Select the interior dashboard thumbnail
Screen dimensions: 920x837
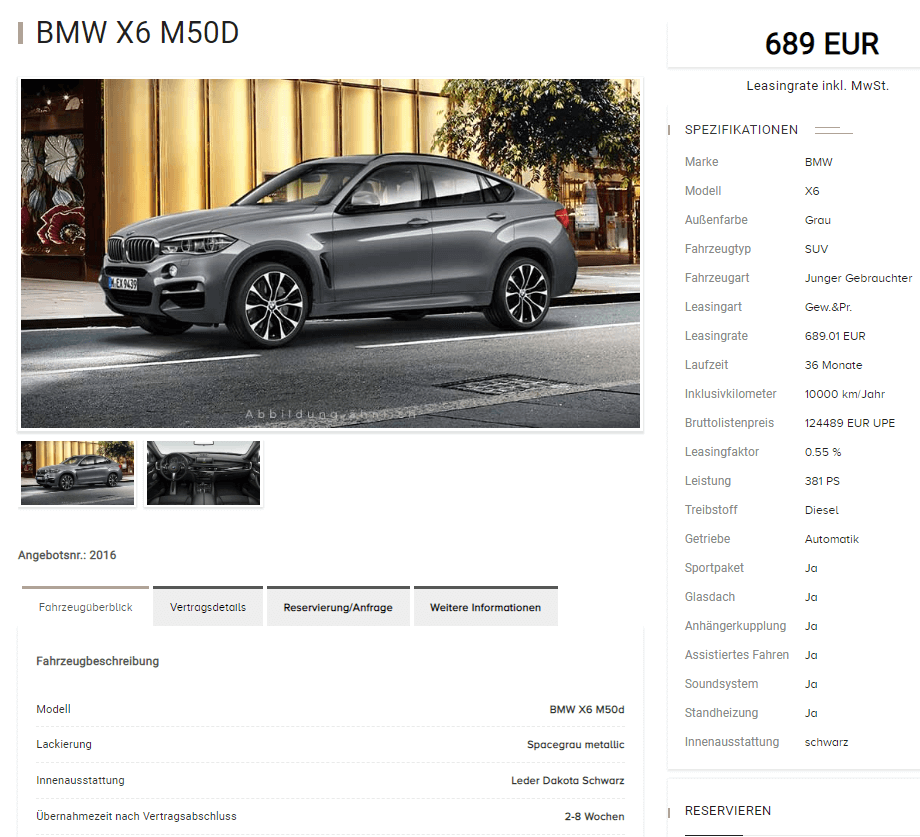(204, 473)
